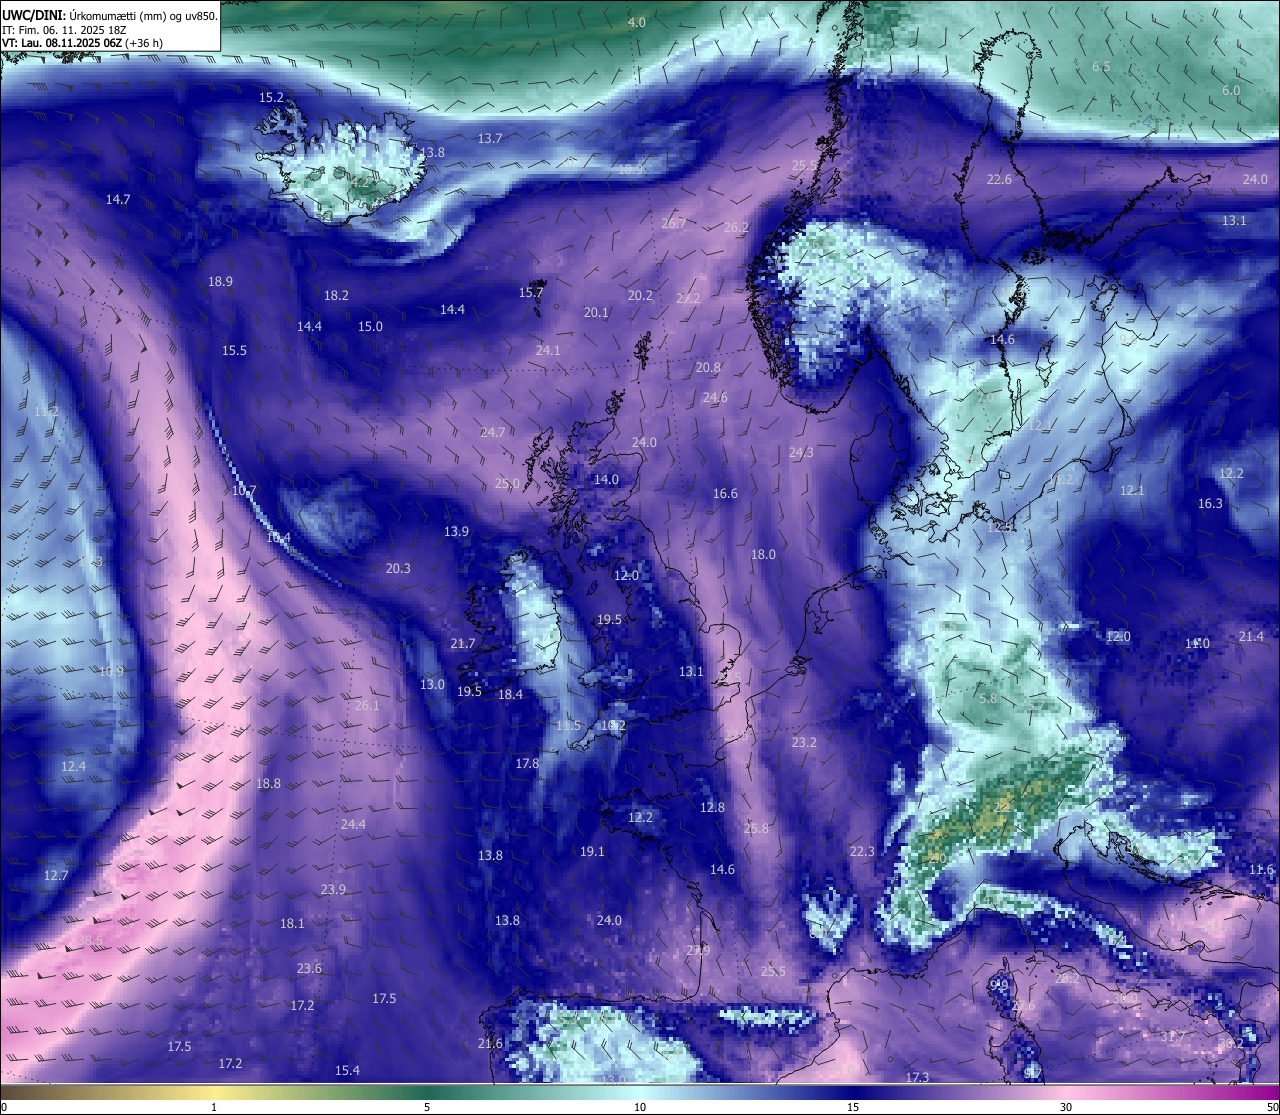Click the 26.2 value label
This screenshot has height=1115, width=1280.
pos(736,228)
